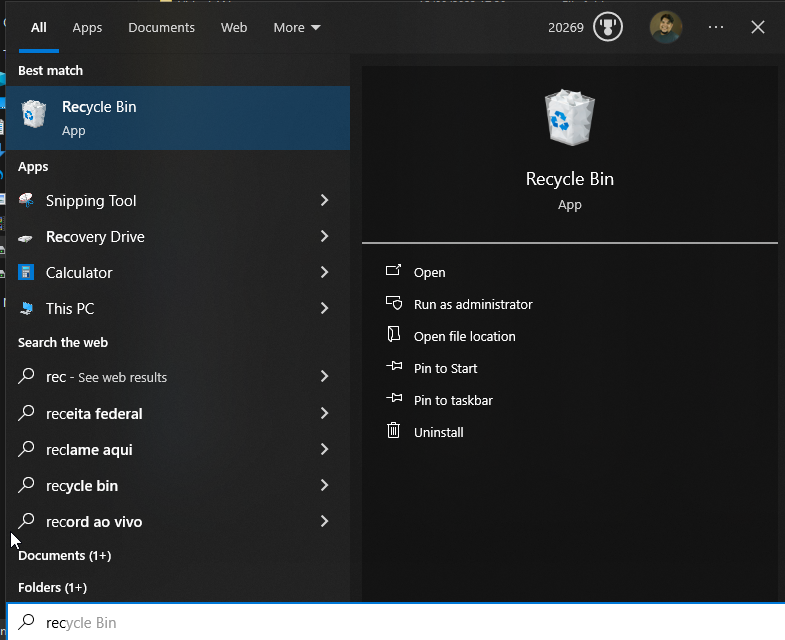Choose Pin to Start
The image size is (785, 640).
(446, 369)
